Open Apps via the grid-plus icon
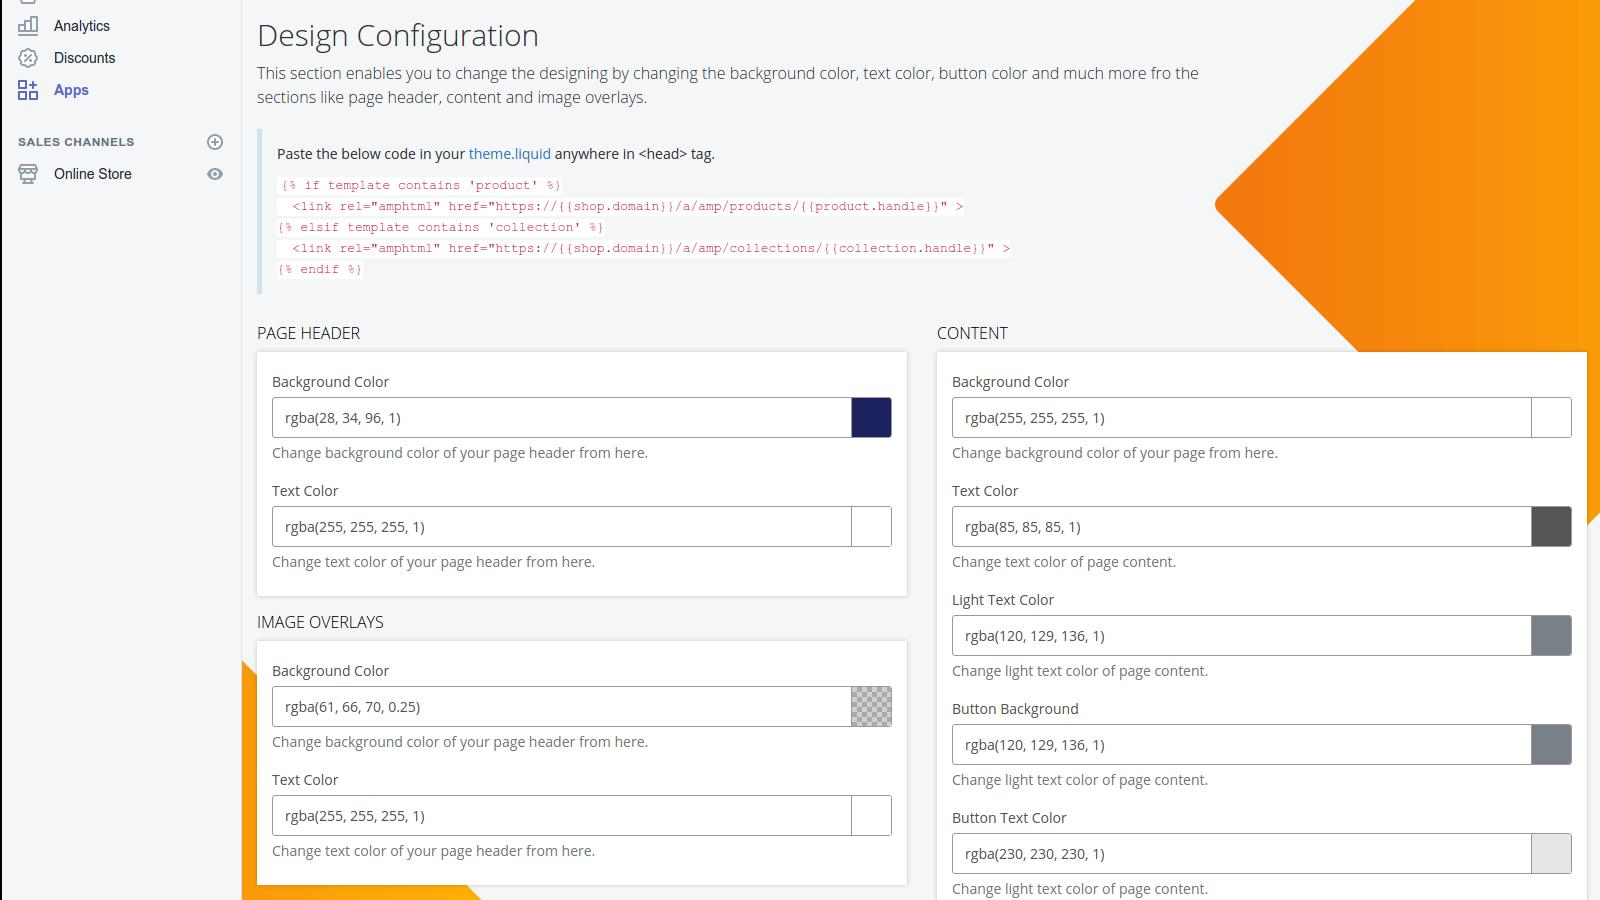The width and height of the screenshot is (1600, 900). [x=28, y=89]
